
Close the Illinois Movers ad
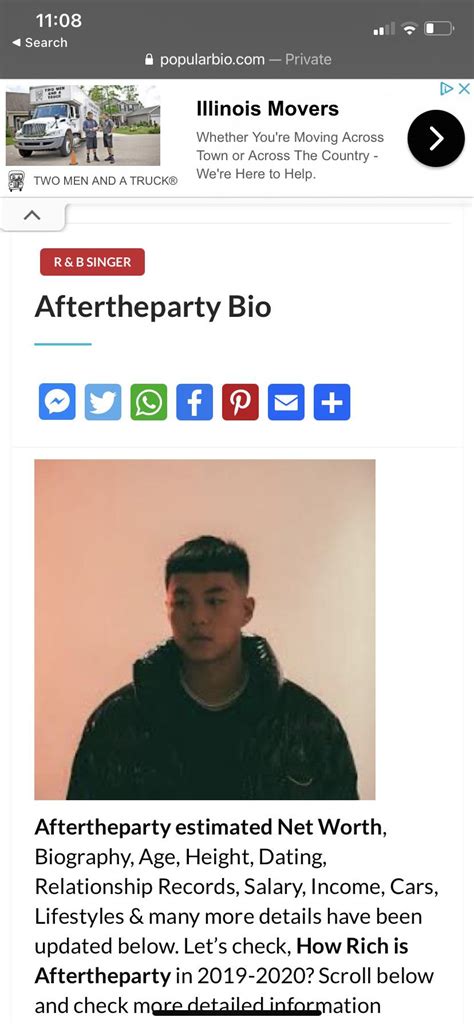click(464, 89)
